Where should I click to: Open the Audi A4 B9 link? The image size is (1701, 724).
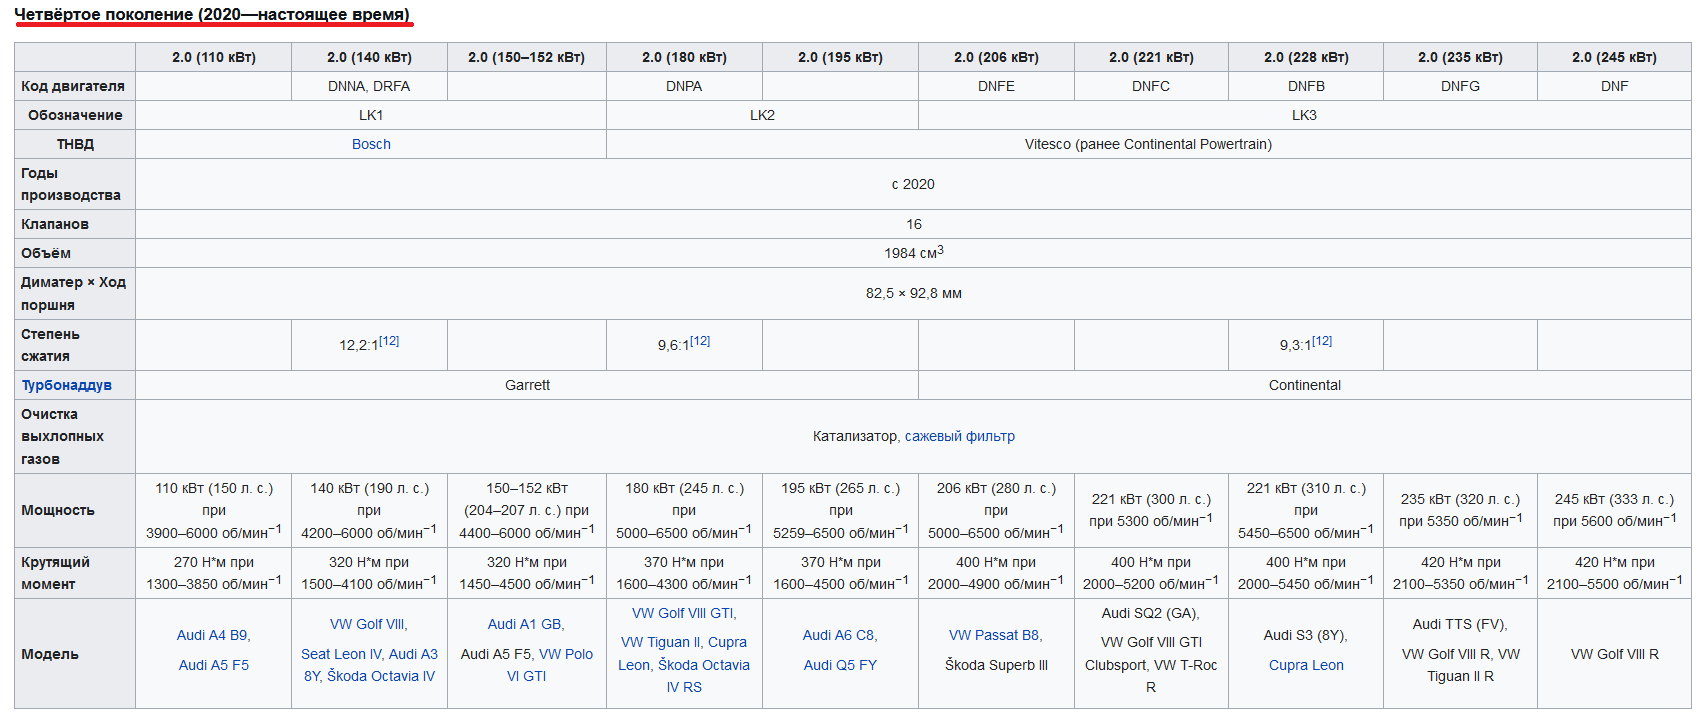pos(213,635)
